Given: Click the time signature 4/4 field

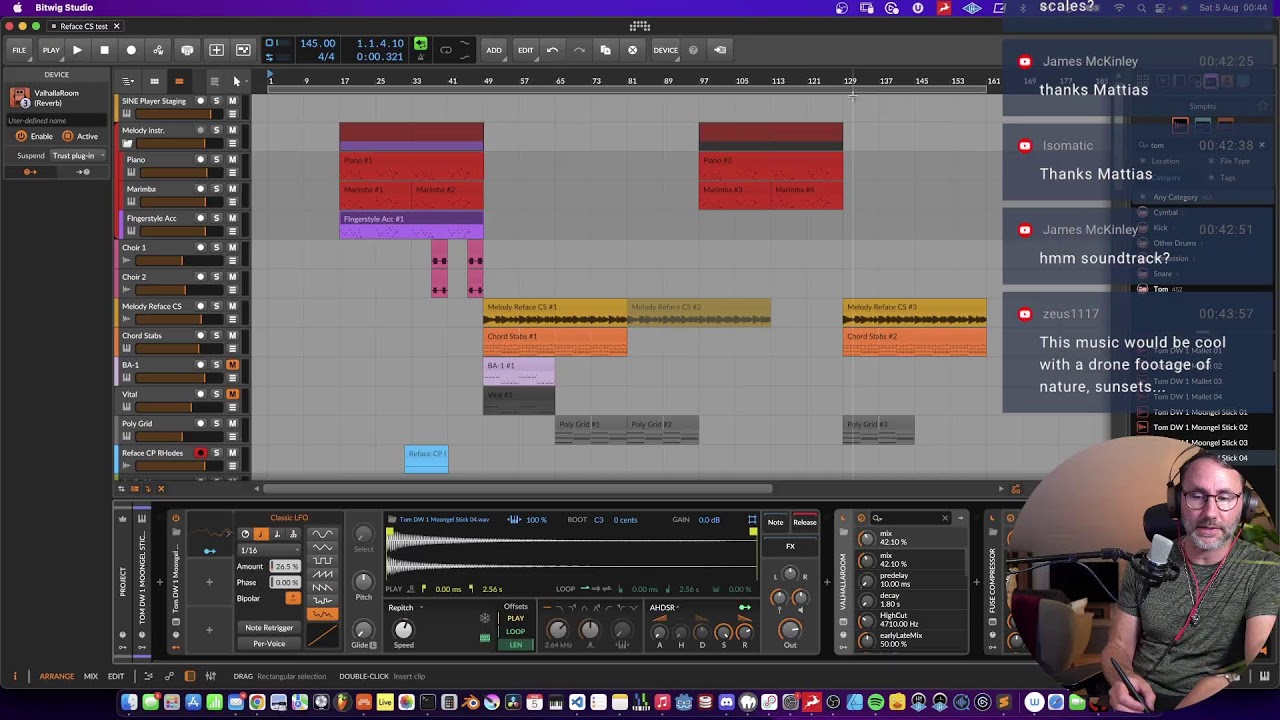Looking at the screenshot, I should click(x=326, y=56).
